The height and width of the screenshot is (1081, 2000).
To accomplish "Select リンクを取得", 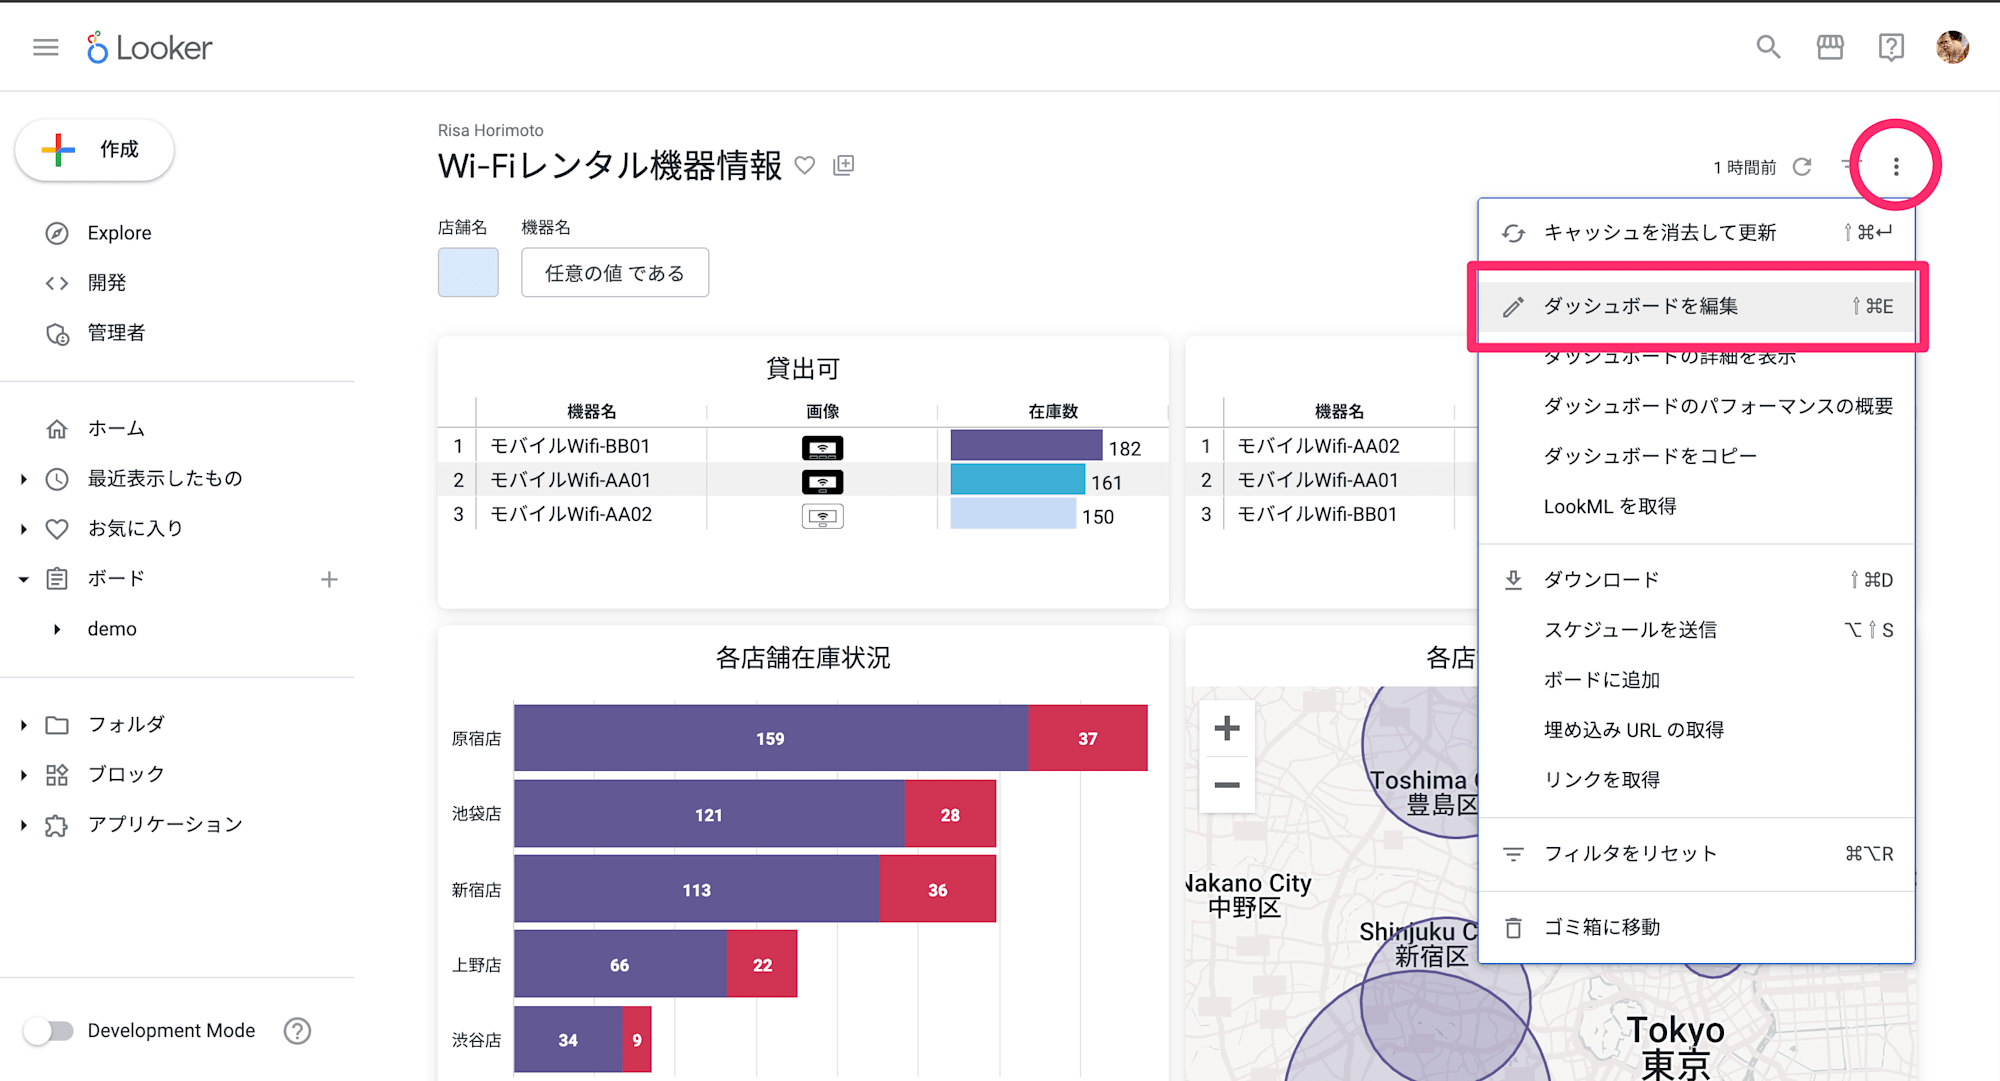I will pyautogui.click(x=1696, y=780).
